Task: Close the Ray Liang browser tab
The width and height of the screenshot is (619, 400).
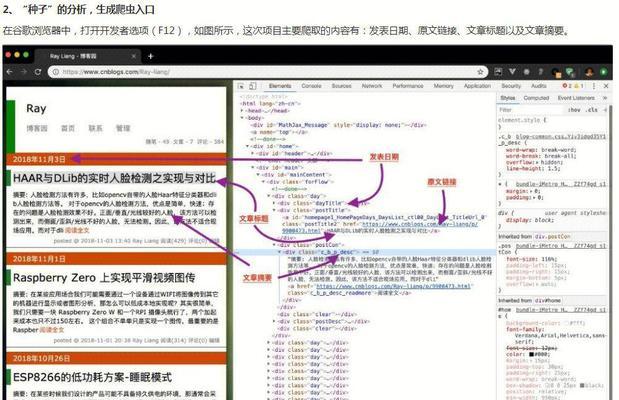Action: tap(134, 56)
